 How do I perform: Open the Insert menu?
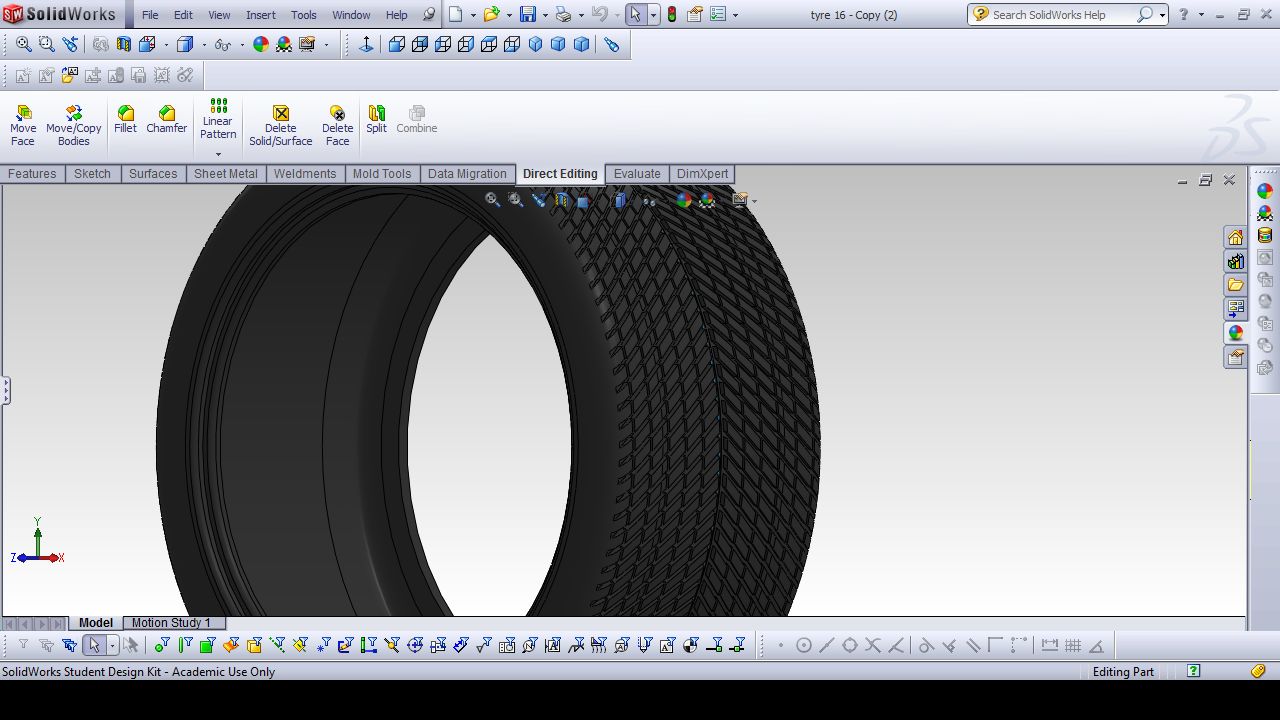click(261, 15)
